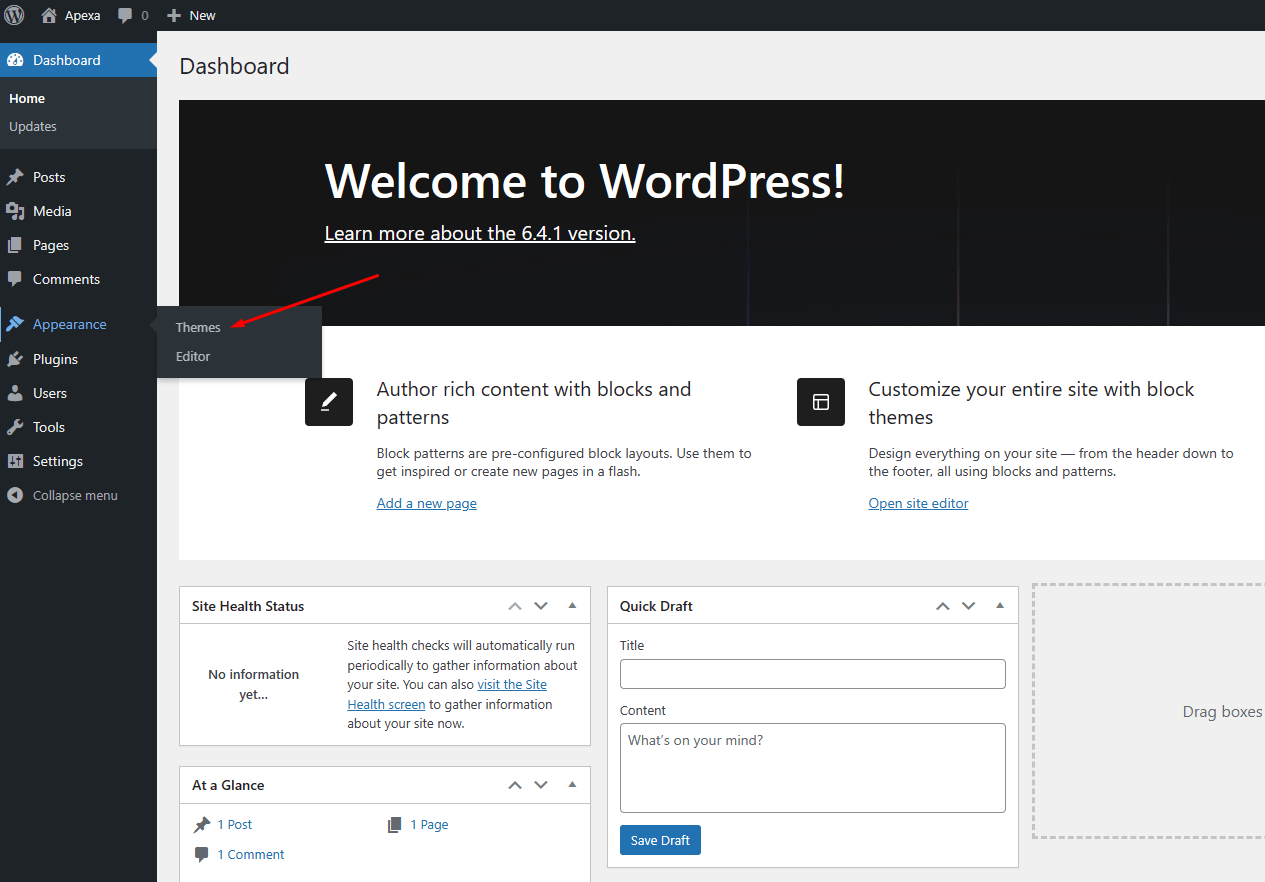Click the WordPress logo icon
This screenshot has width=1265, height=882.
pyautogui.click(x=14, y=15)
